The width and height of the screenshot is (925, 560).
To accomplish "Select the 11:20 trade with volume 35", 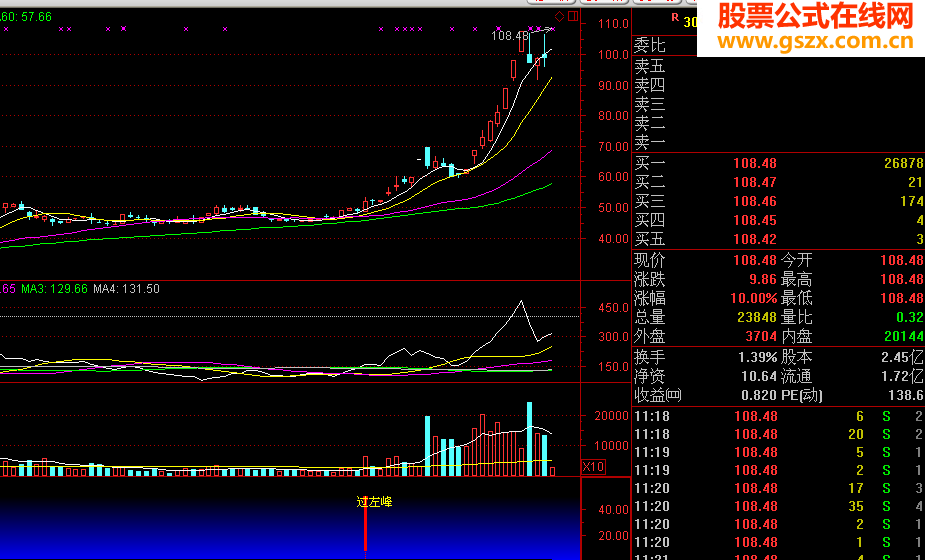I will pos(779,506).
